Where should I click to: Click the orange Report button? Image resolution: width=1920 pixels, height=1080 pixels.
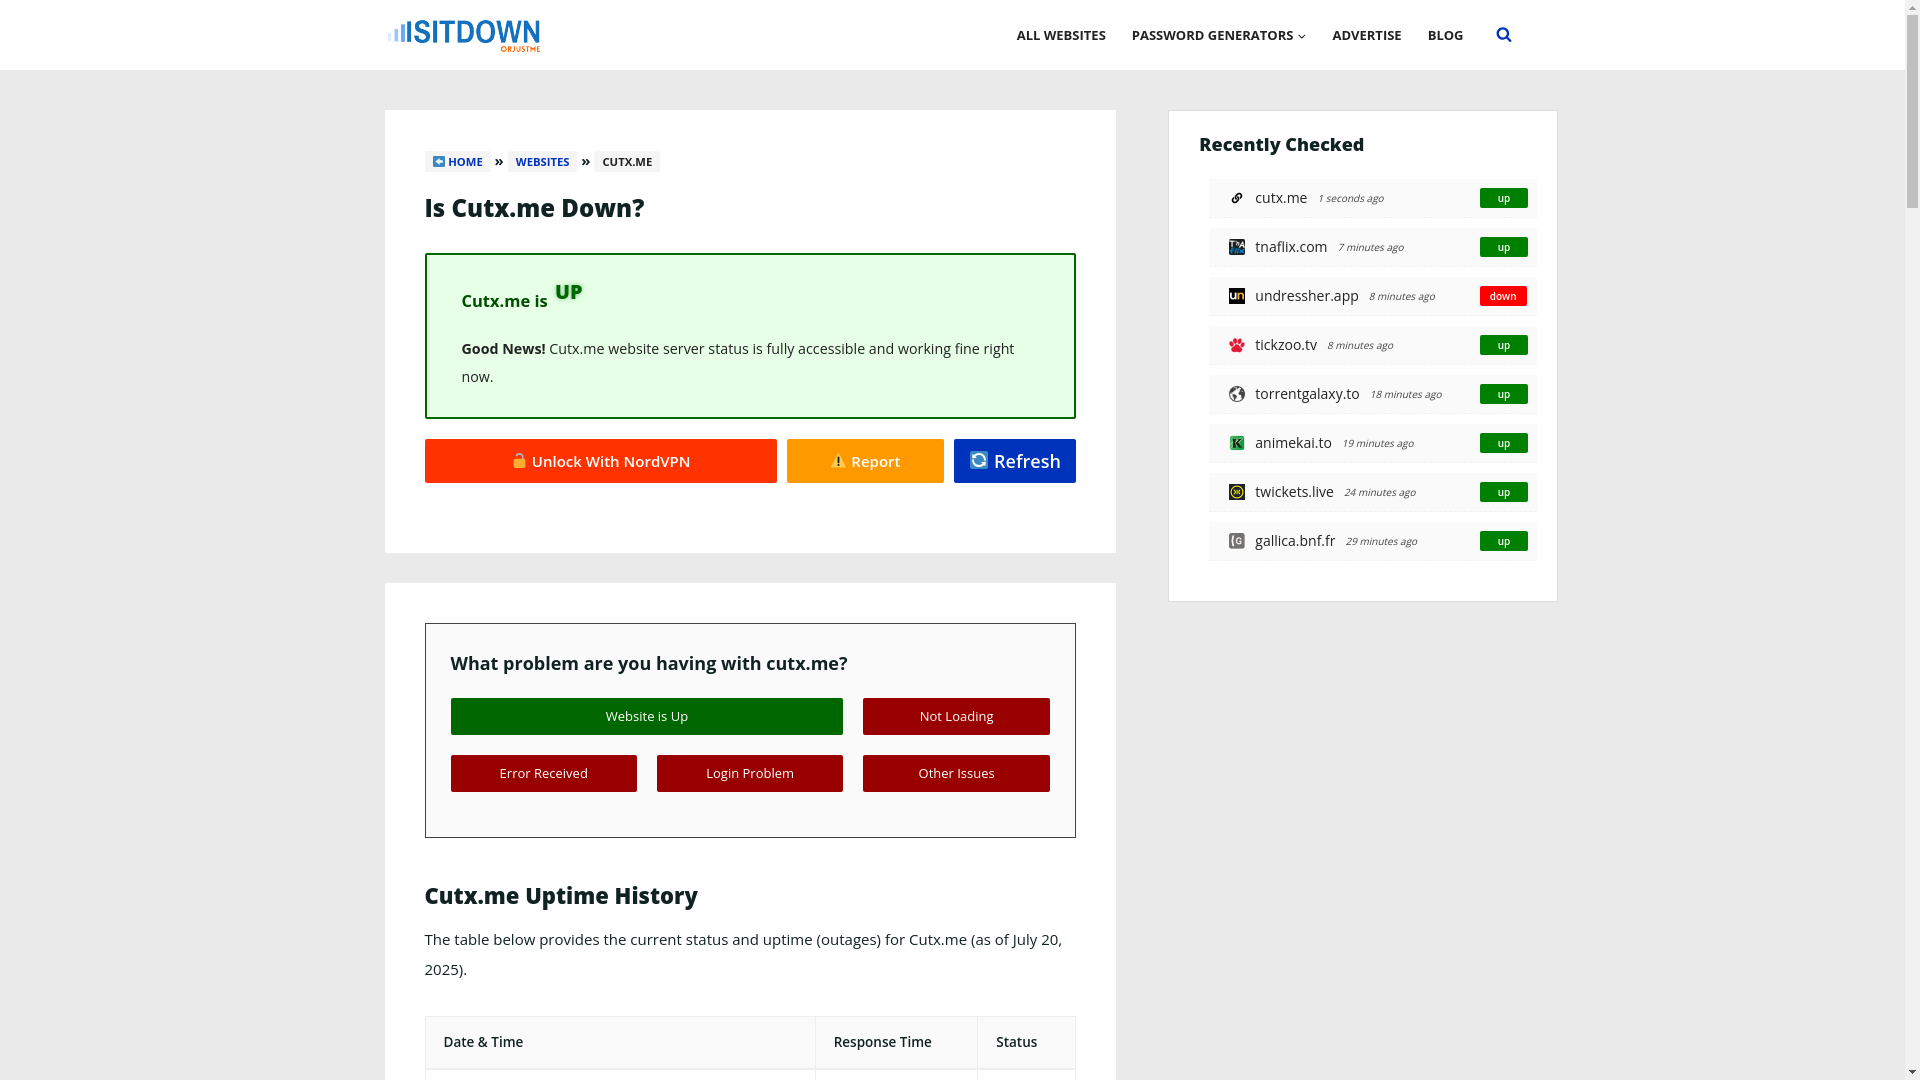tap(865, 461)
